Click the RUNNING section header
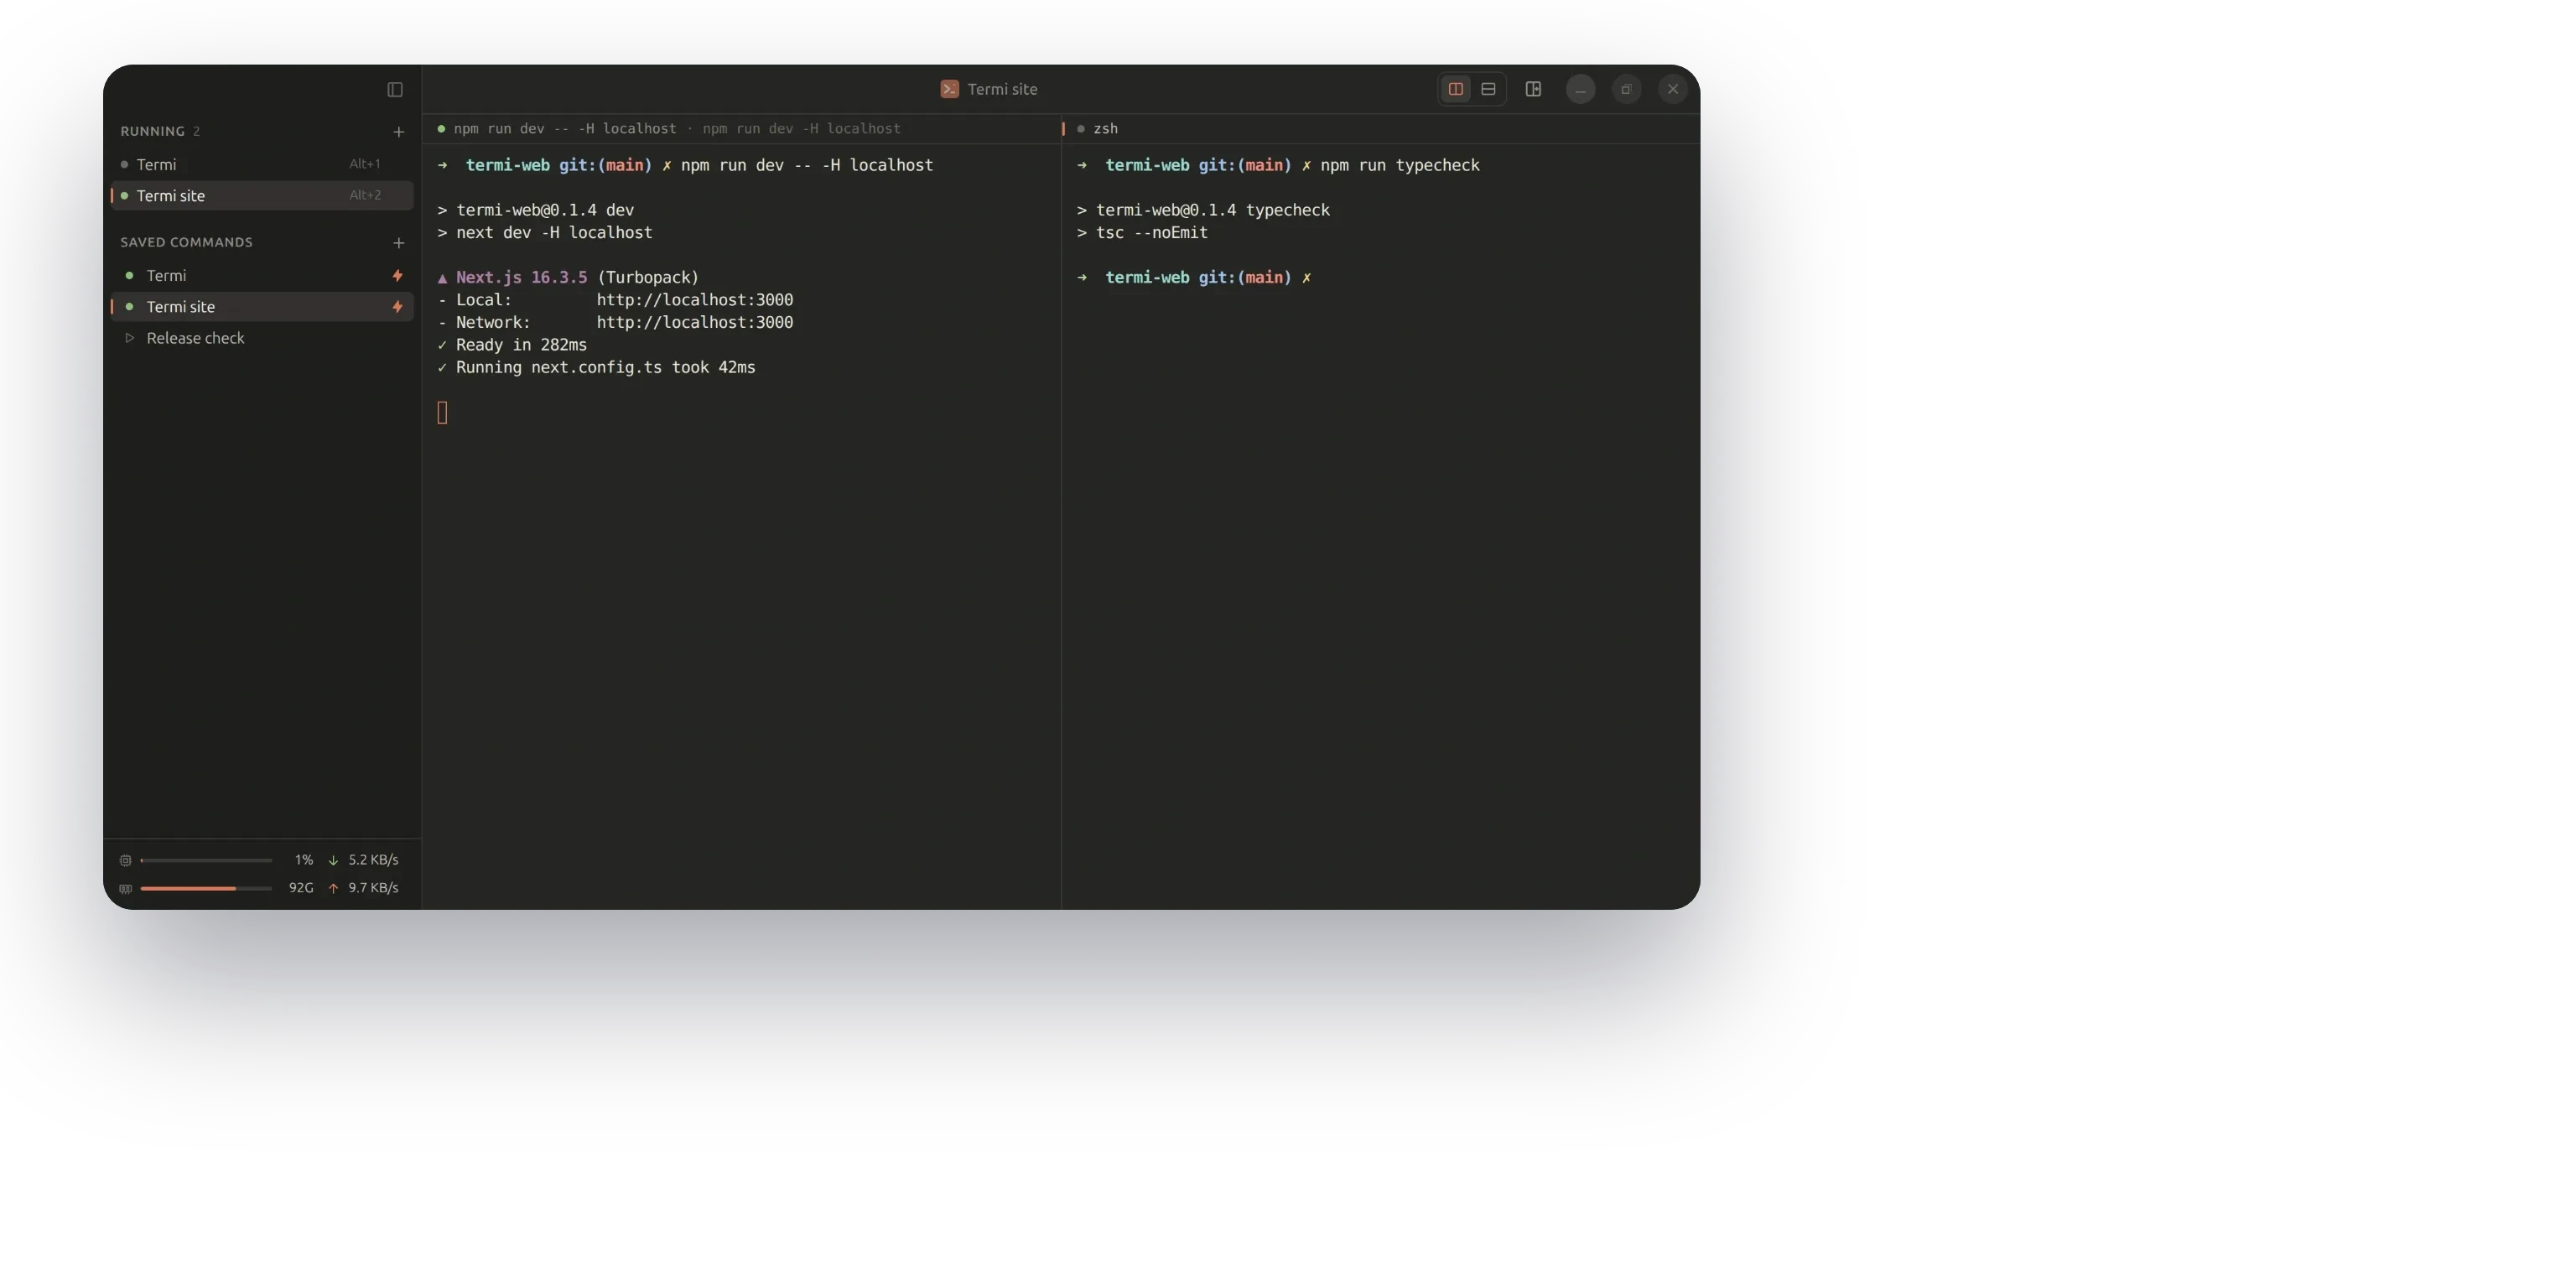Image resolution: width=2576 pixels, height=1288 pixels. pyautogui.click(x=152, y=132)
